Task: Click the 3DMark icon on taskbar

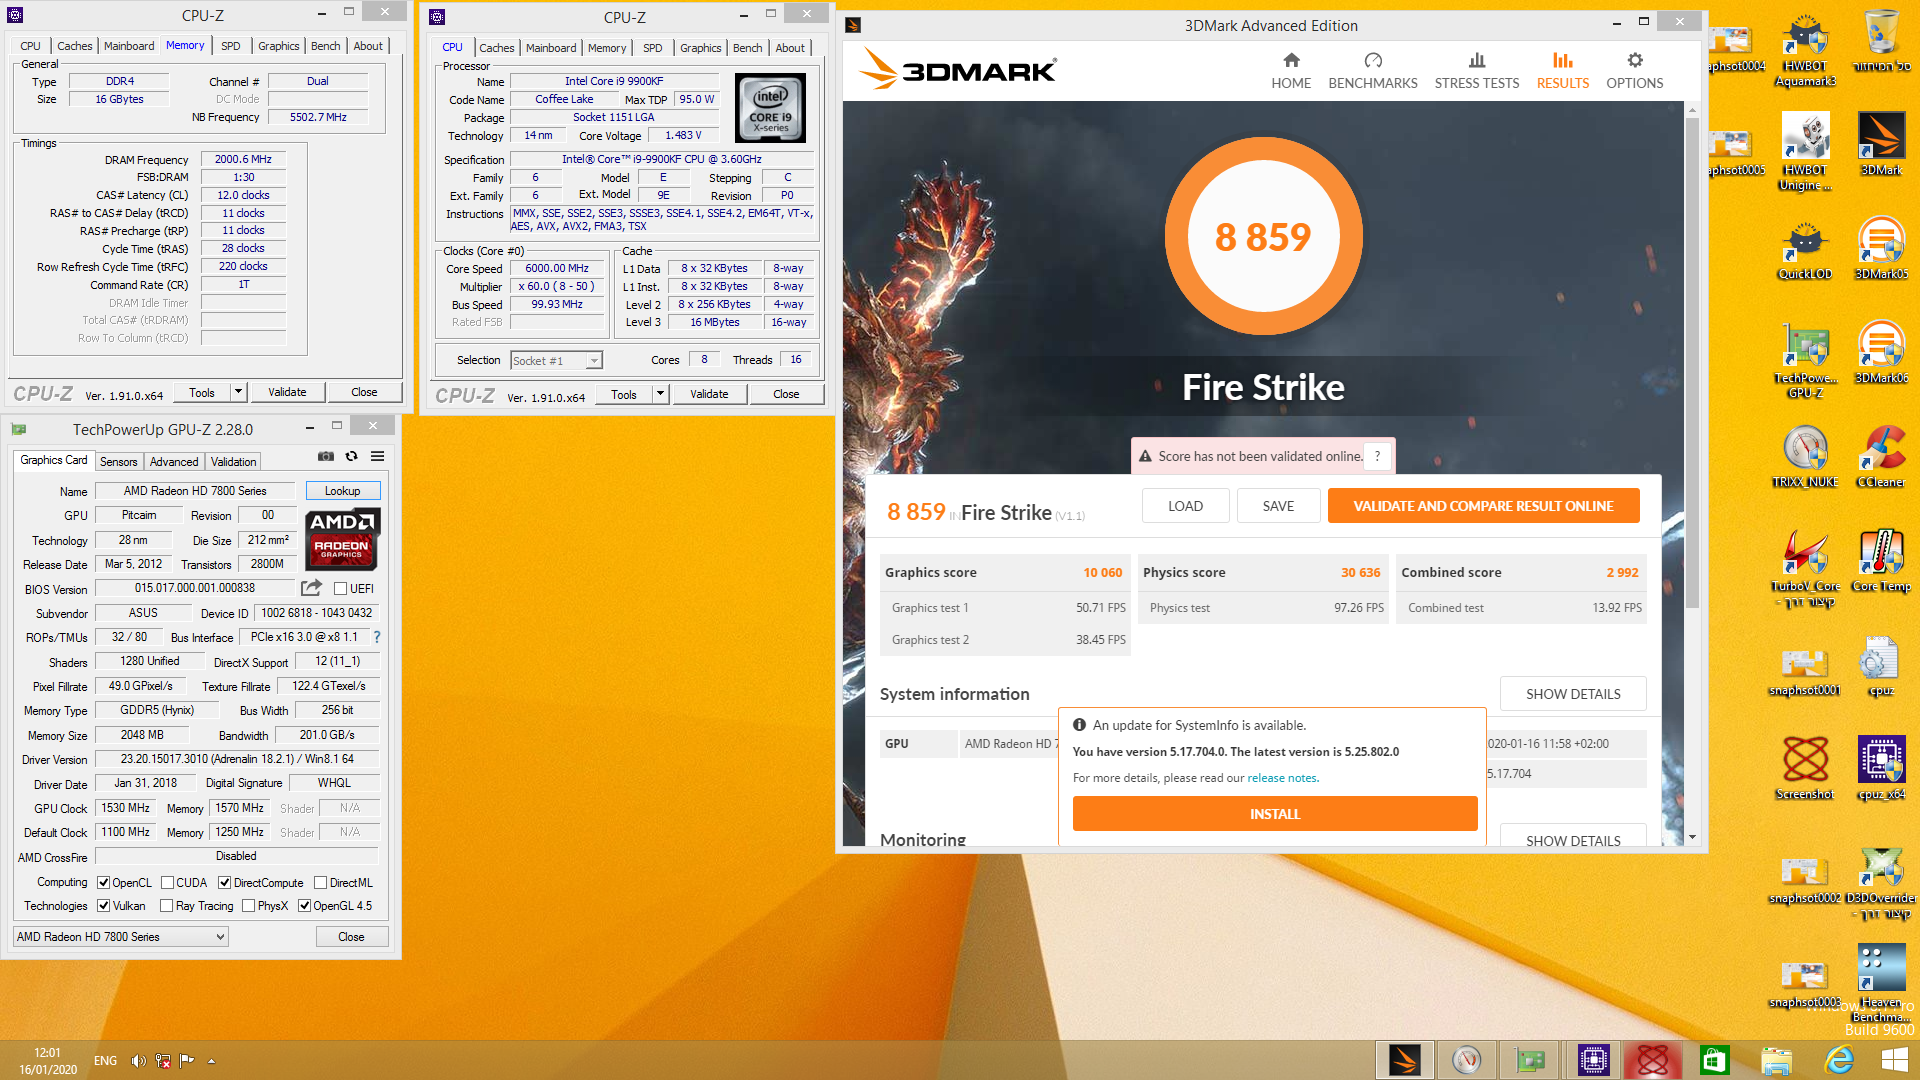Action: tap(1404, 1060)
